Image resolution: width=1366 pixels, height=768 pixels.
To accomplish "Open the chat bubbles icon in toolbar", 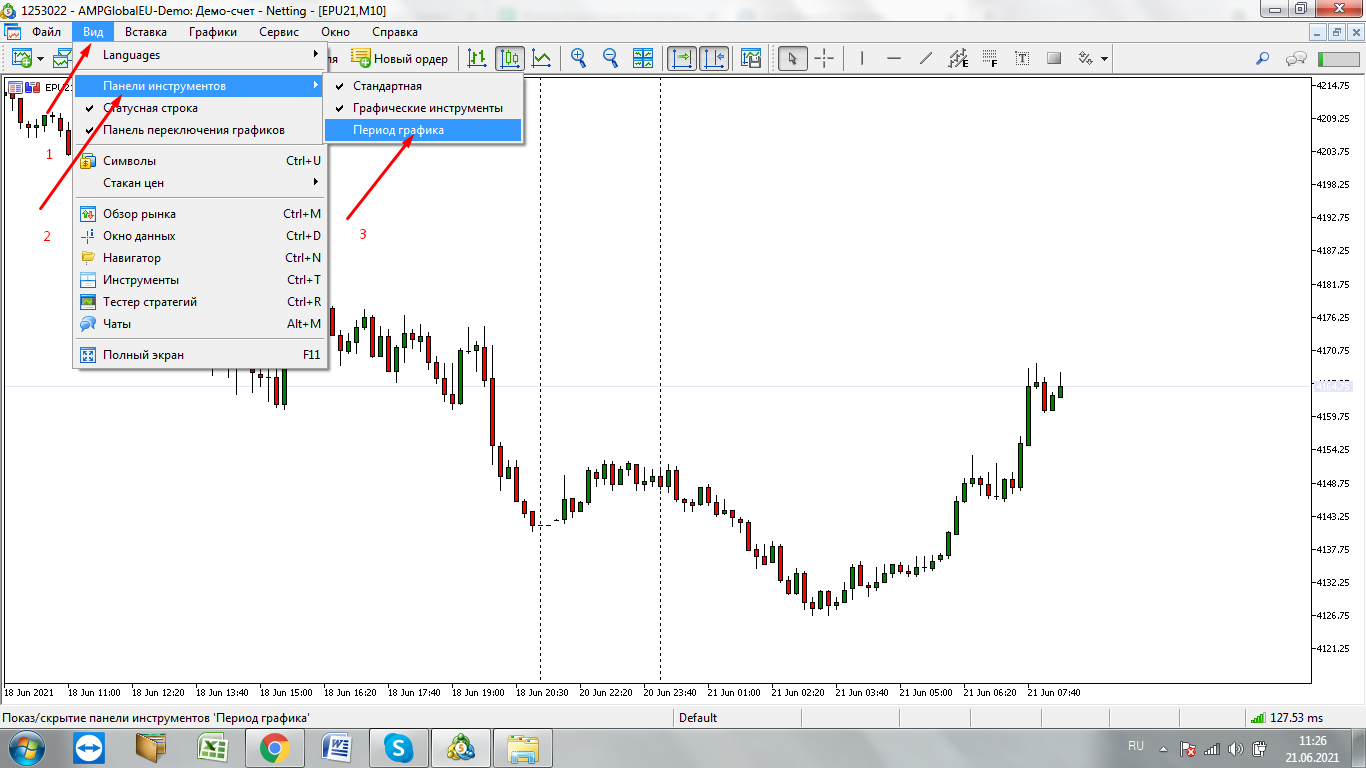I will tap(1296, 58).
